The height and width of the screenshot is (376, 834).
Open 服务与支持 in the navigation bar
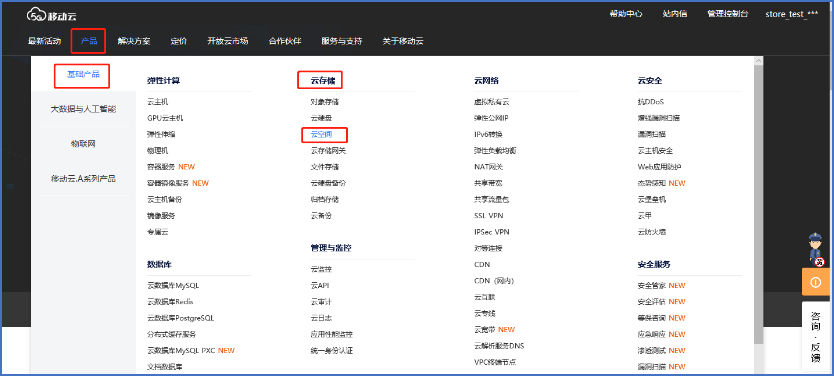(x=341, y=41)
